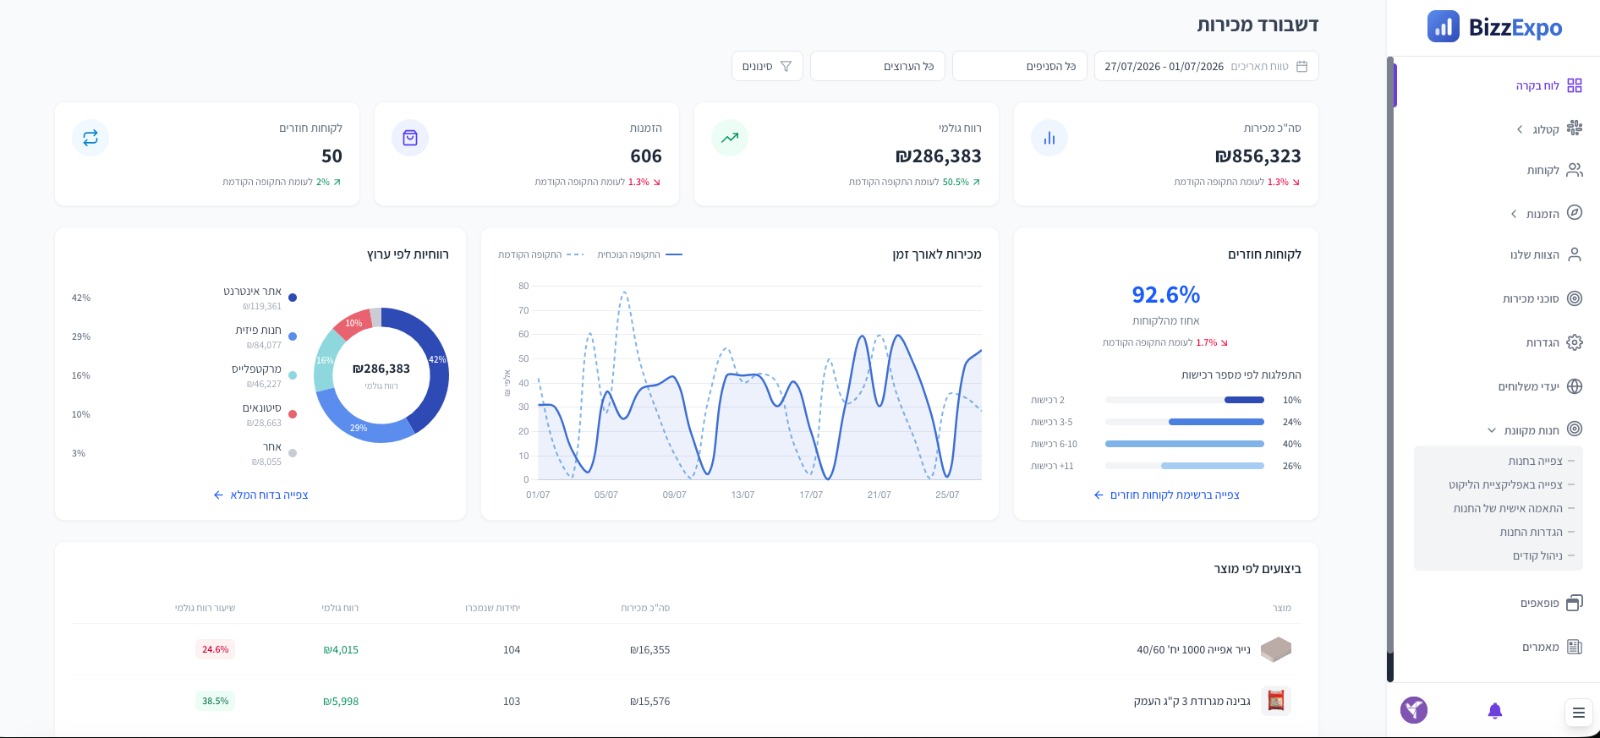Click the orders shopping bag icon
1600x738 pixels.
click(410, 138)
